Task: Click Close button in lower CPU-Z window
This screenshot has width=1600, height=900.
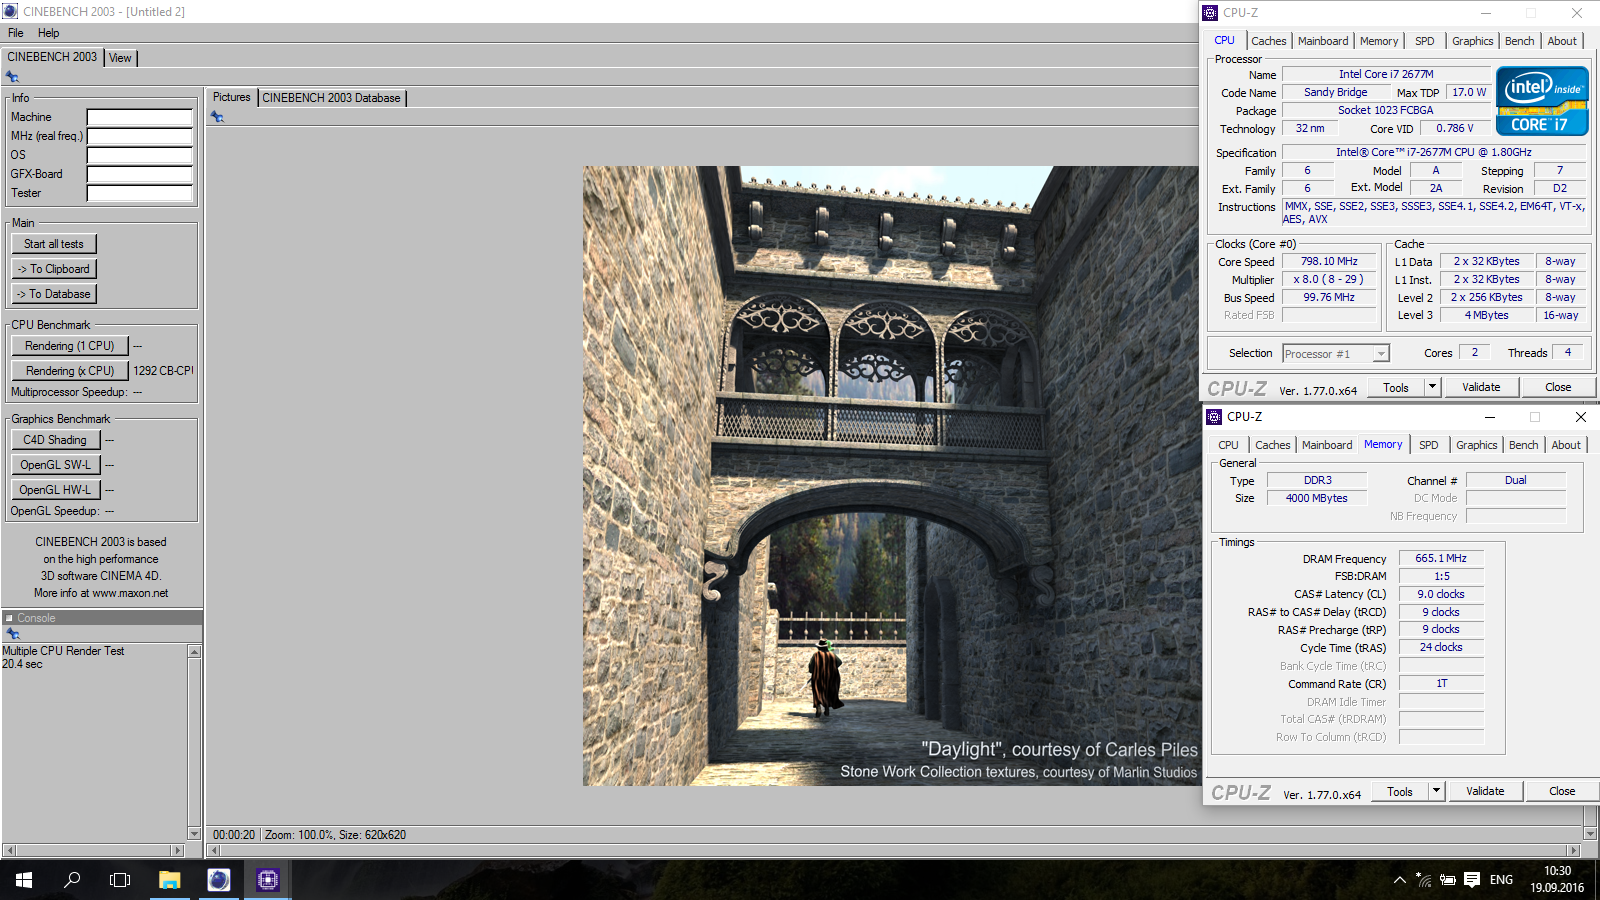Action: [1562, 791]
